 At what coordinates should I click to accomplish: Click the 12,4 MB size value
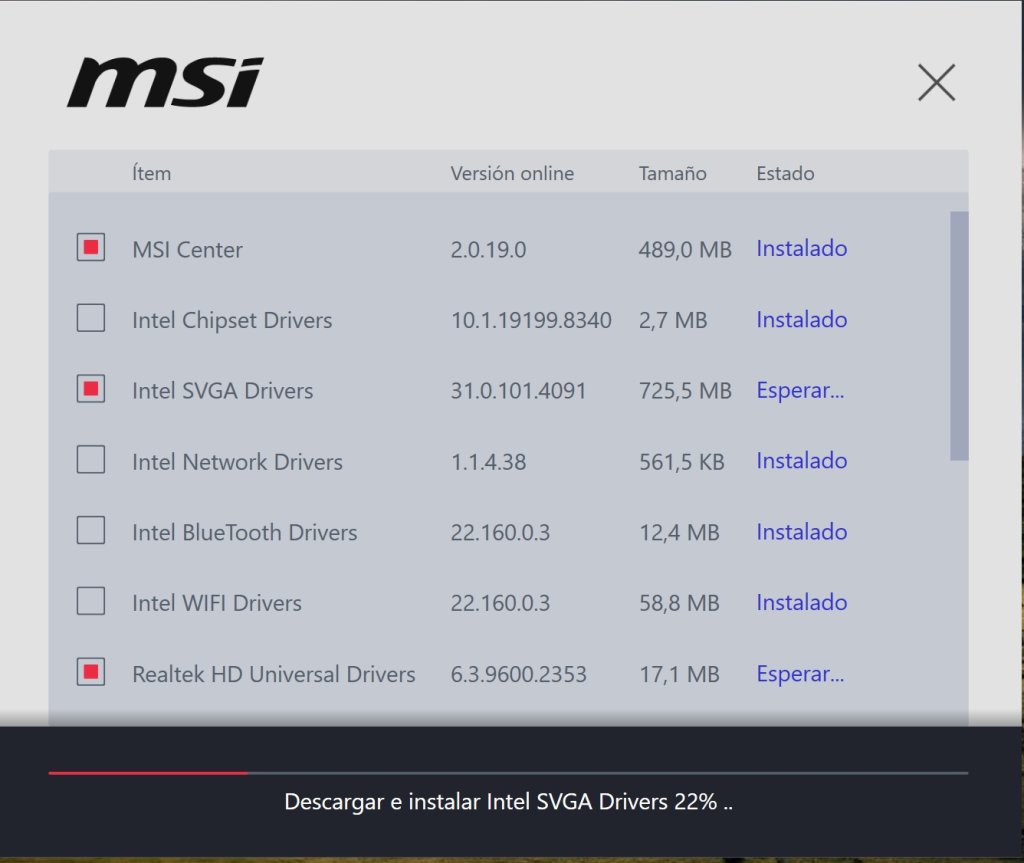click(x=679, y=532)
